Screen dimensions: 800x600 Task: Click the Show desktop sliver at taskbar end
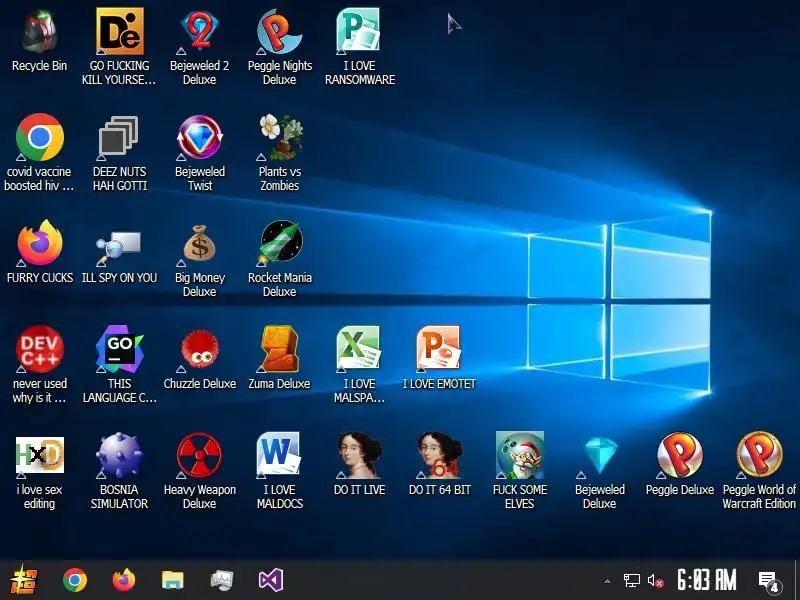coord(797,580)
